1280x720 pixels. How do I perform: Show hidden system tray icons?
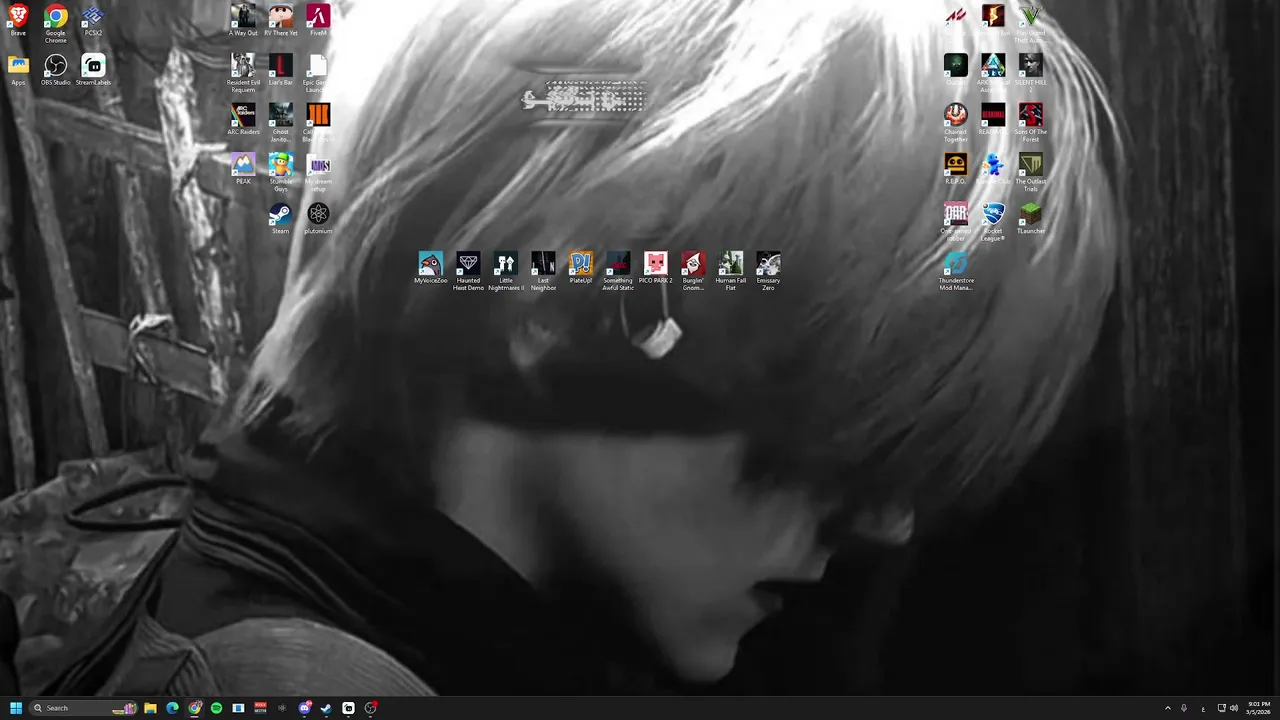[1167, 708]
